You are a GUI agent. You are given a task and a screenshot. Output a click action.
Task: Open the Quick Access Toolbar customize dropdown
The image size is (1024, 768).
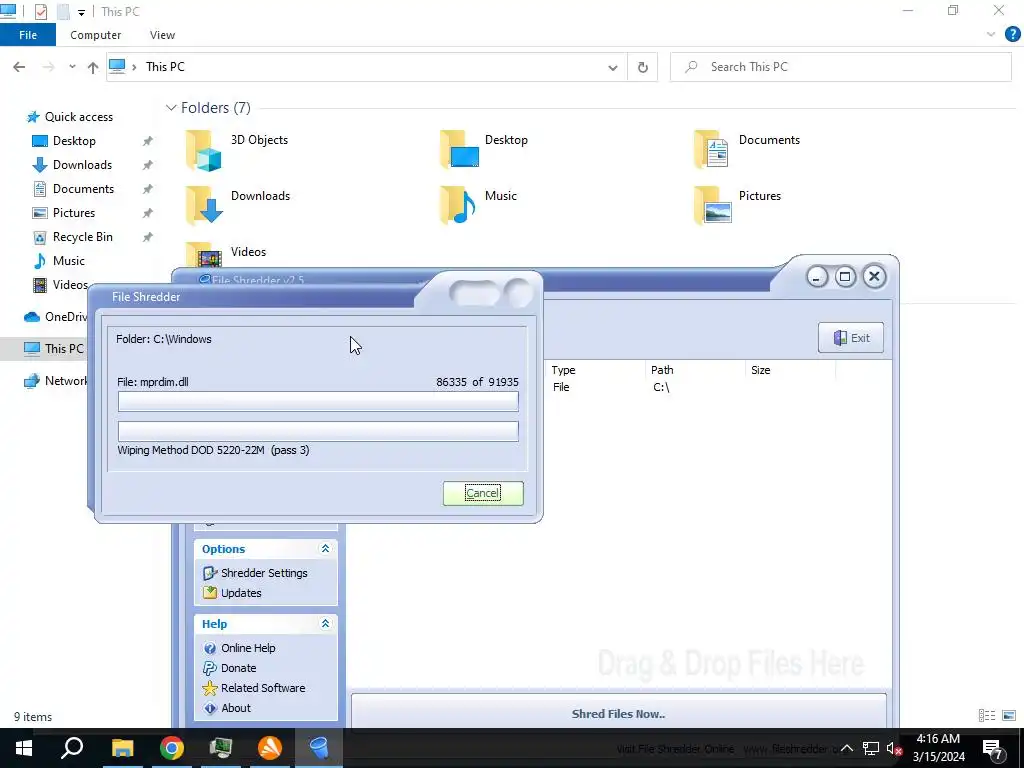click(x=81, y=12)
